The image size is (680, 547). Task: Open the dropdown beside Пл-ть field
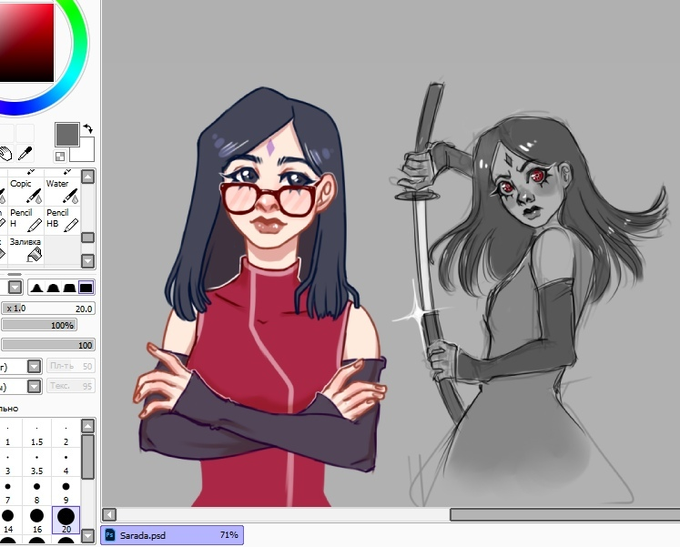(34, 366)
